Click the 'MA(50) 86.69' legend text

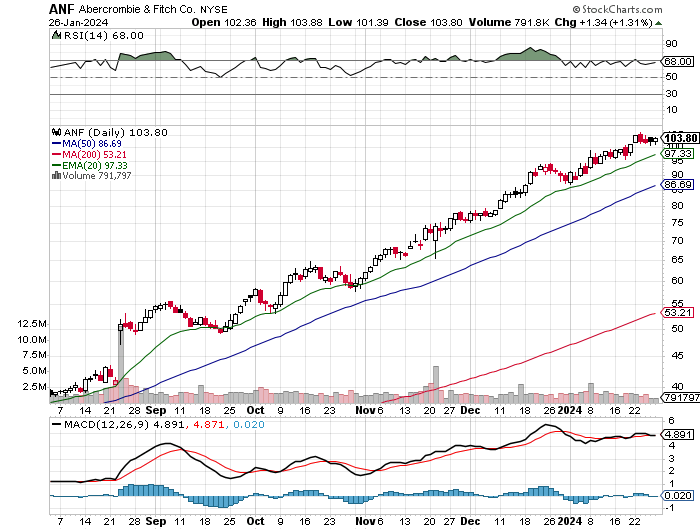pyautogui.click(x=92, y=143)
